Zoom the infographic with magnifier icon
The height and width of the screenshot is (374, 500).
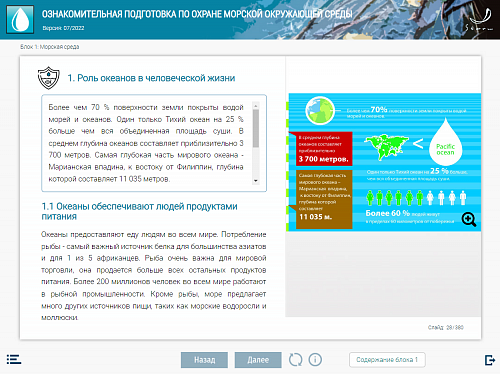[x=469, y=219]
